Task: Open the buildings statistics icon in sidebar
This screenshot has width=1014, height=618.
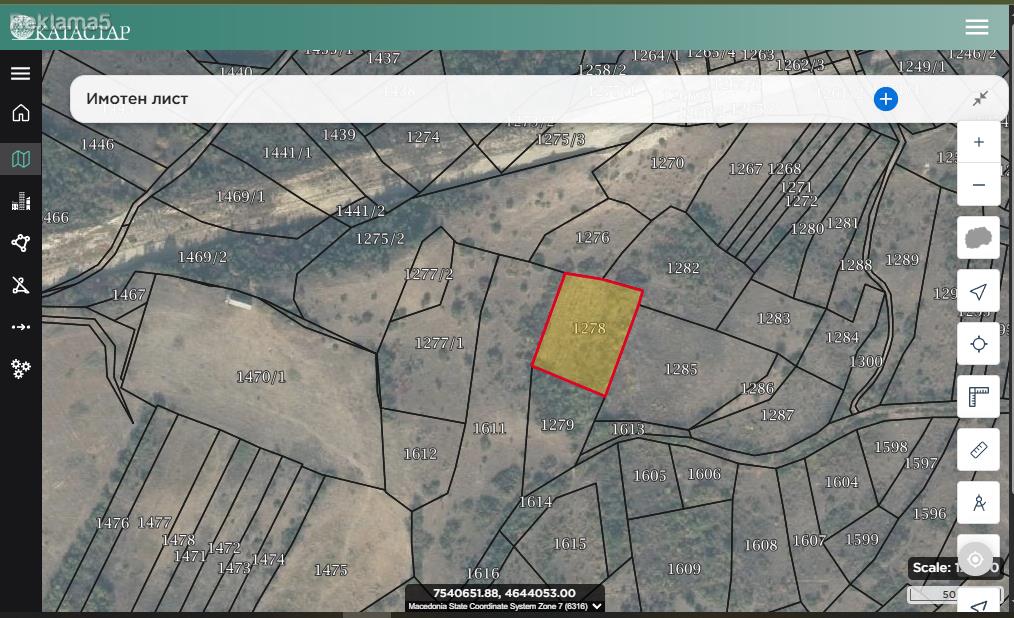Action: pyautogui.click(x=21, y=201)
